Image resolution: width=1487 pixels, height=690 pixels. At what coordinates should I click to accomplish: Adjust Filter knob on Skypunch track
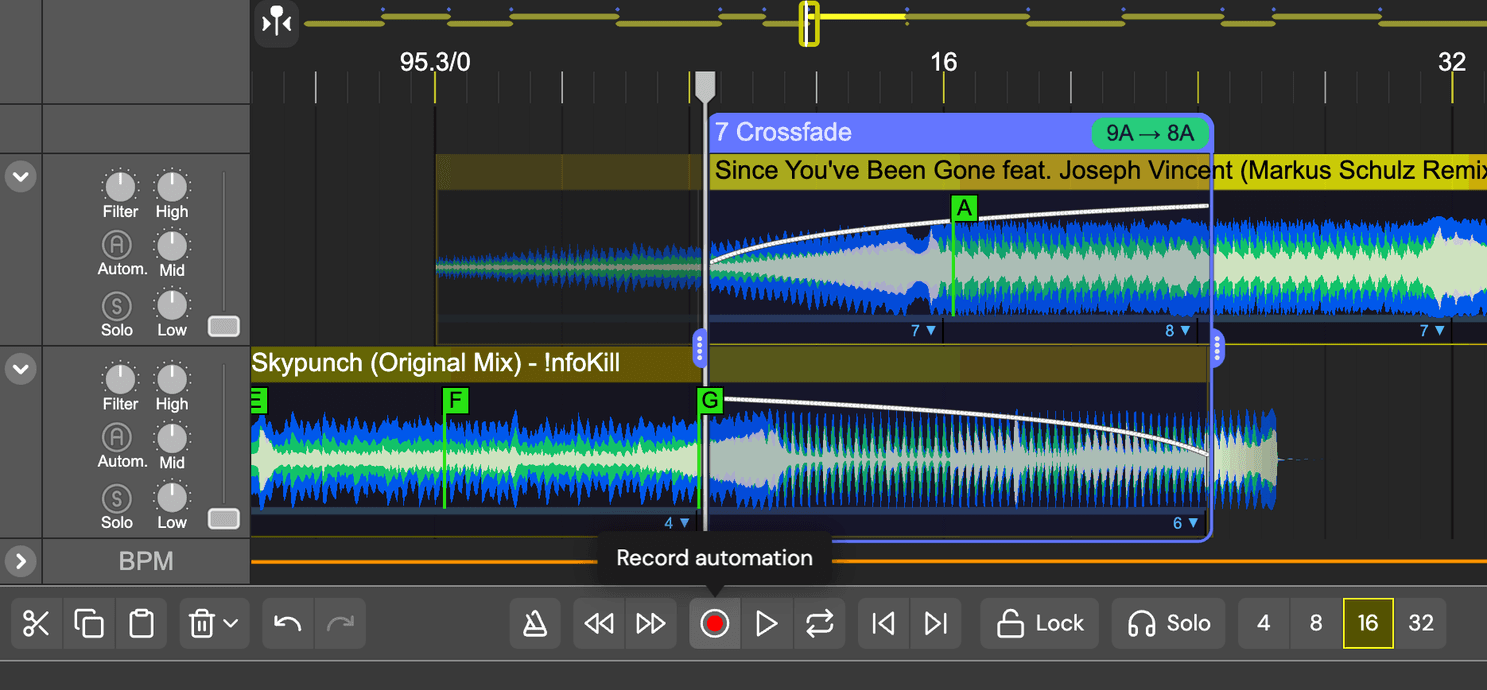pyautogui.click(x=120, y=378)
